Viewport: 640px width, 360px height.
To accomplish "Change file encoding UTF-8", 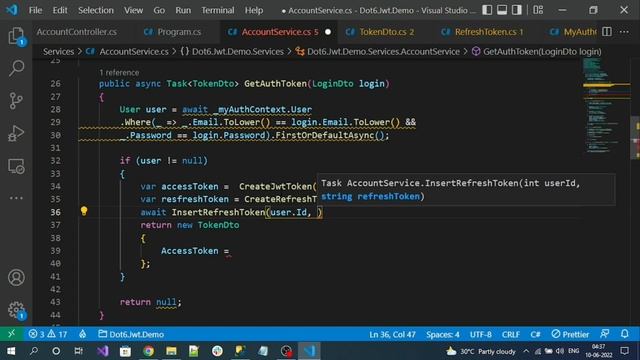I will pyautogui.click(x=480, y=334).
